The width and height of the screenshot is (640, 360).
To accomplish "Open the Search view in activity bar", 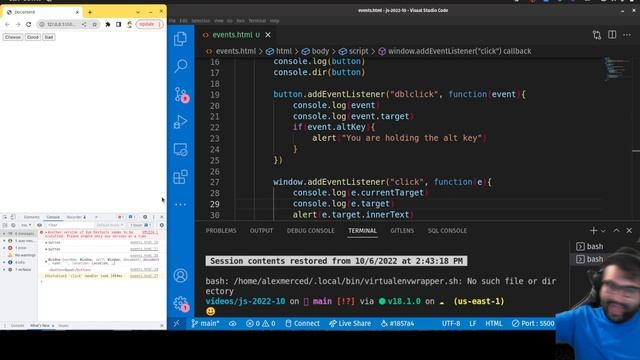I will tap(180, 66).
